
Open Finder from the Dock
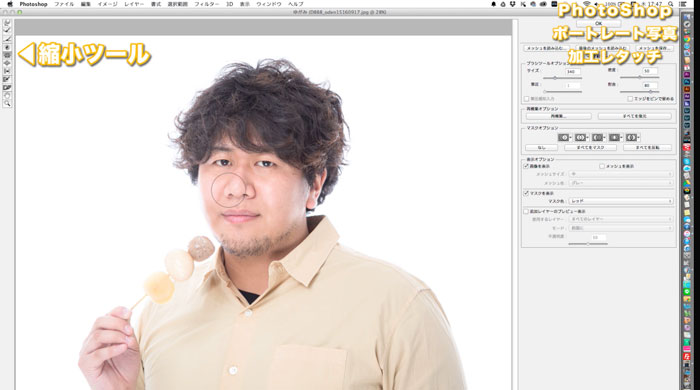pyautogui.click(x=687, y=17)
